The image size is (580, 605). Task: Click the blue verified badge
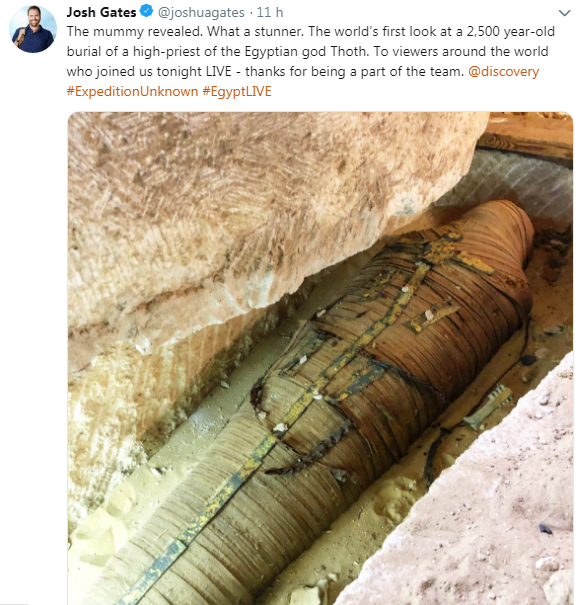coord(147,12)
